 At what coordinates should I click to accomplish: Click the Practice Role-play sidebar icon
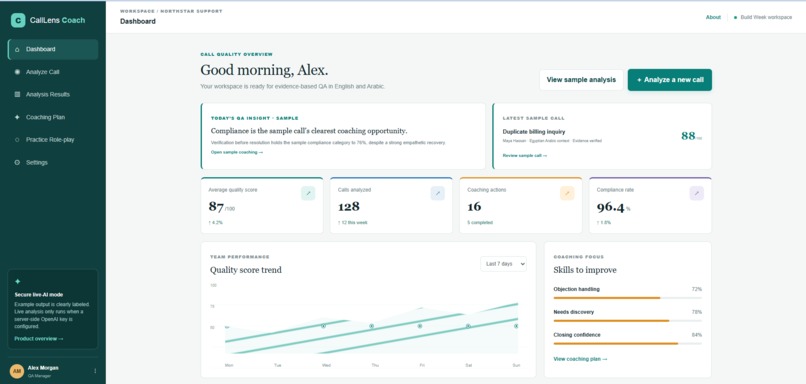click(x=17, y=140)
